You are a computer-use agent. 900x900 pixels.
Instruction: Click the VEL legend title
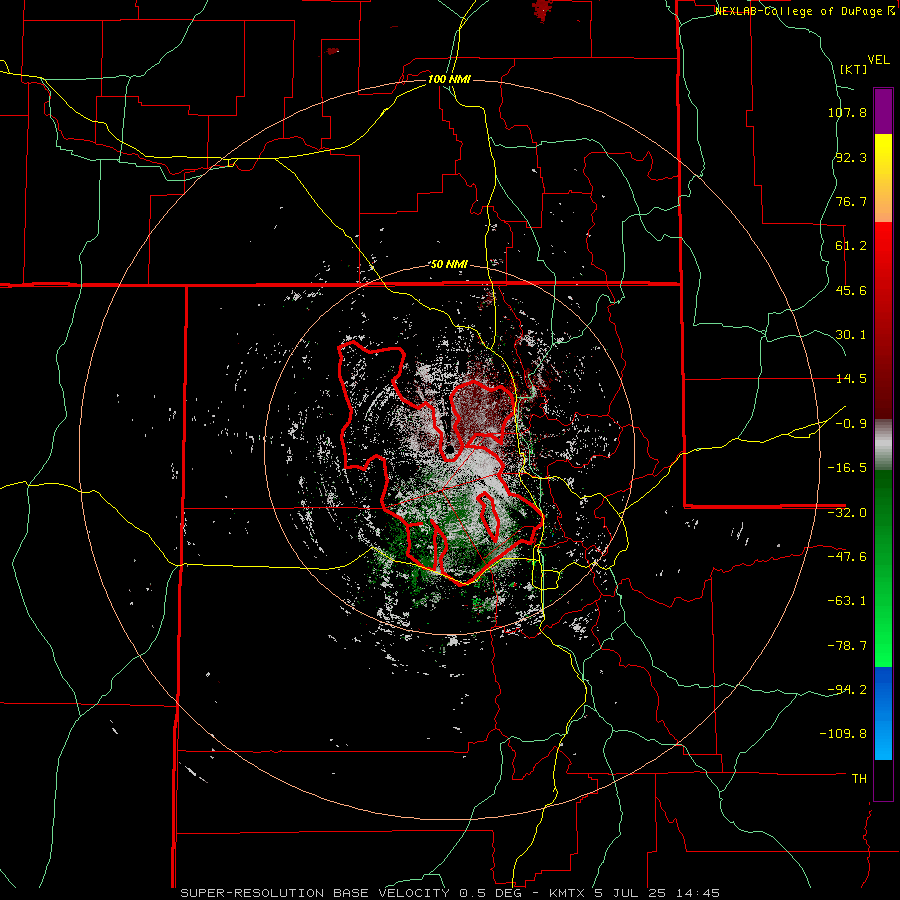tap(878, 60)
